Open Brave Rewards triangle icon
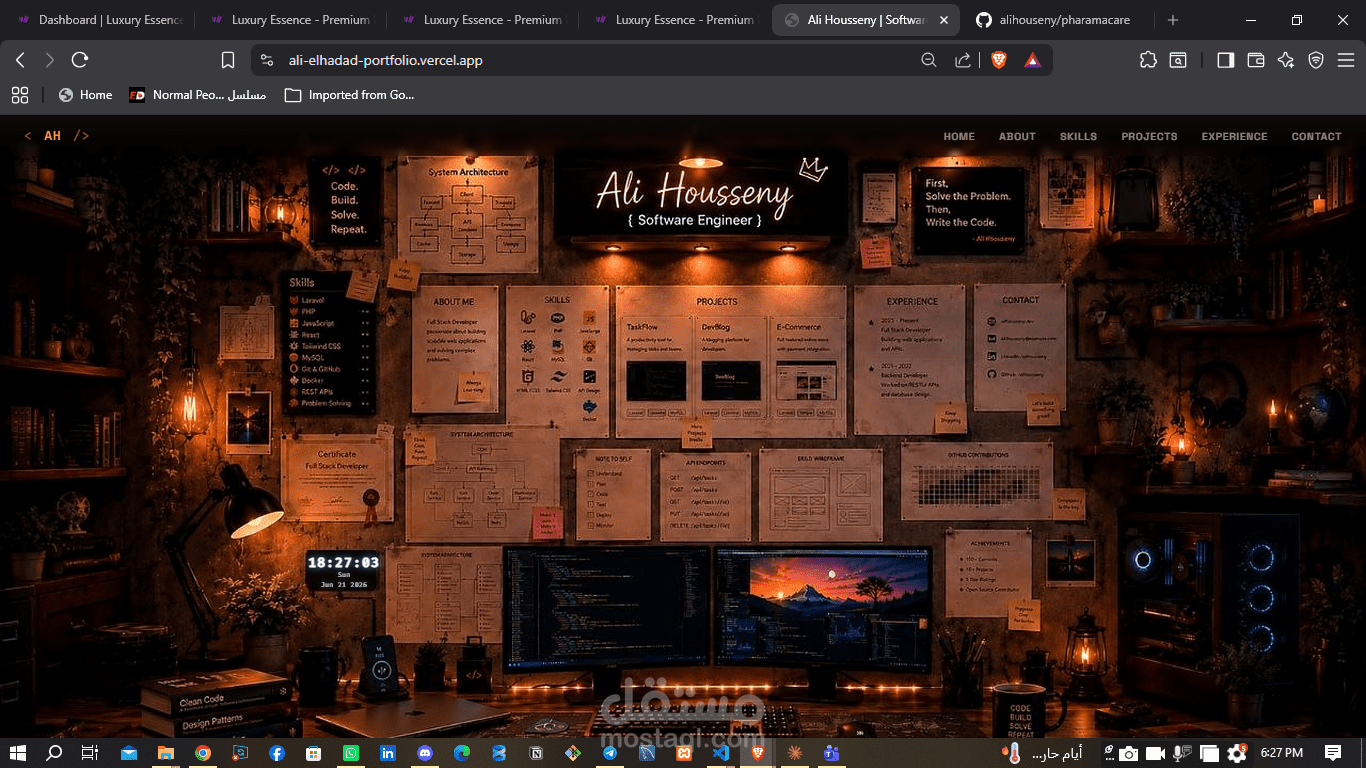The height and width of the screenshot is (768, 1366). [x=1032, y=60]
